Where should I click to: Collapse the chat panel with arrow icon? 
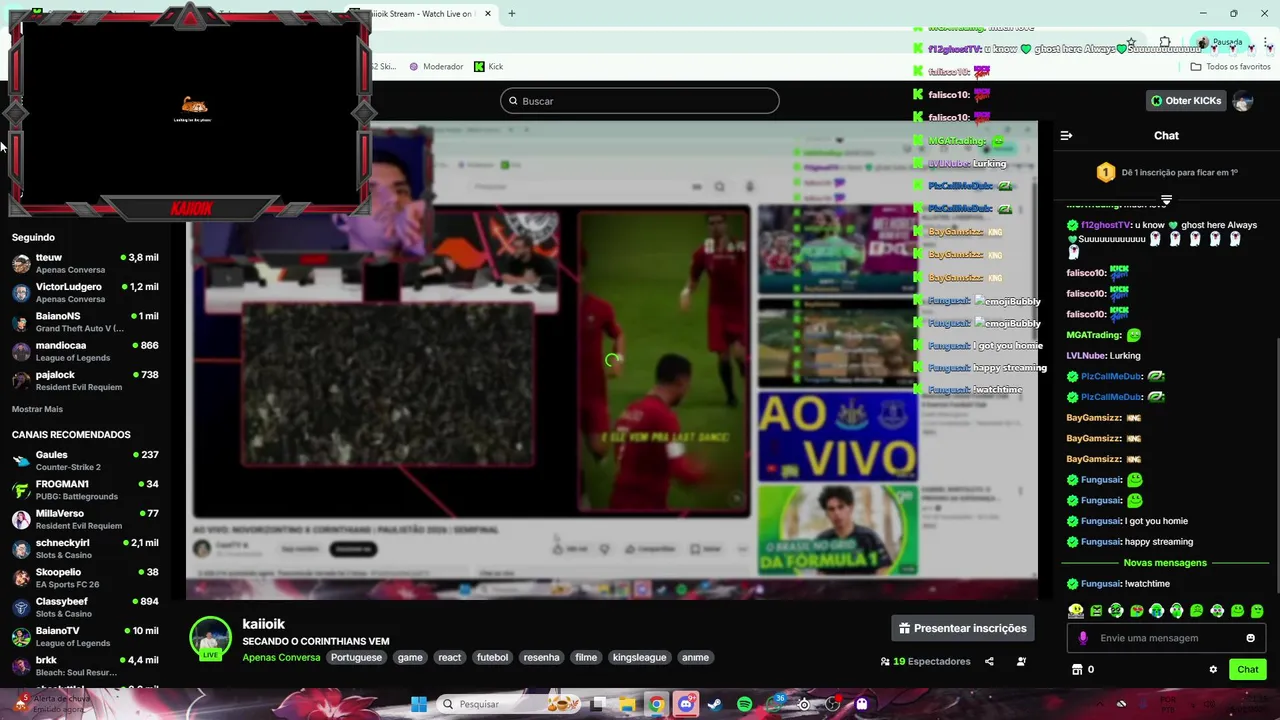pyautogui.click(x=1066, y=135)
